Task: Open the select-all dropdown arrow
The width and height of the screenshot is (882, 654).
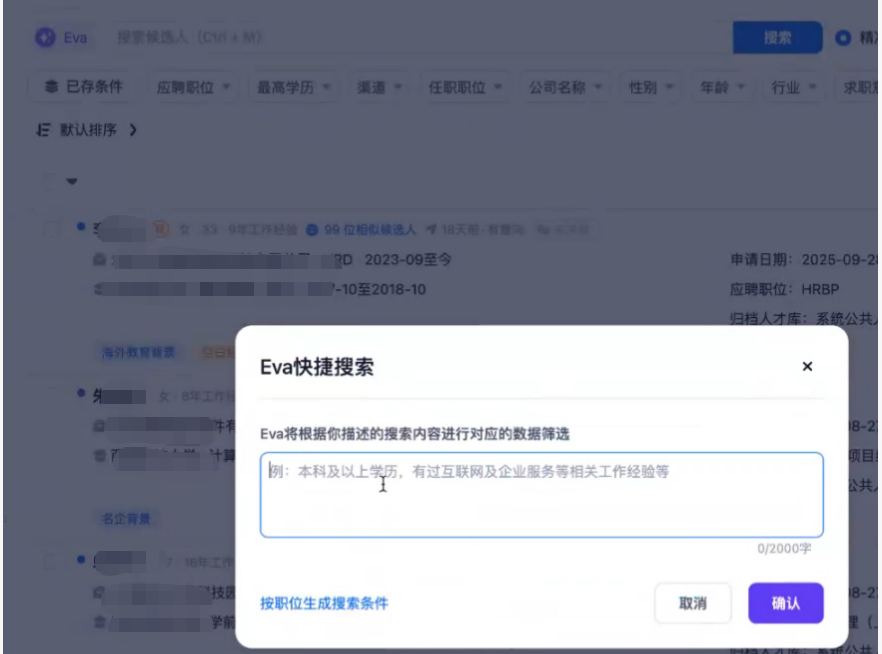Action: click(x=71, y=181)
